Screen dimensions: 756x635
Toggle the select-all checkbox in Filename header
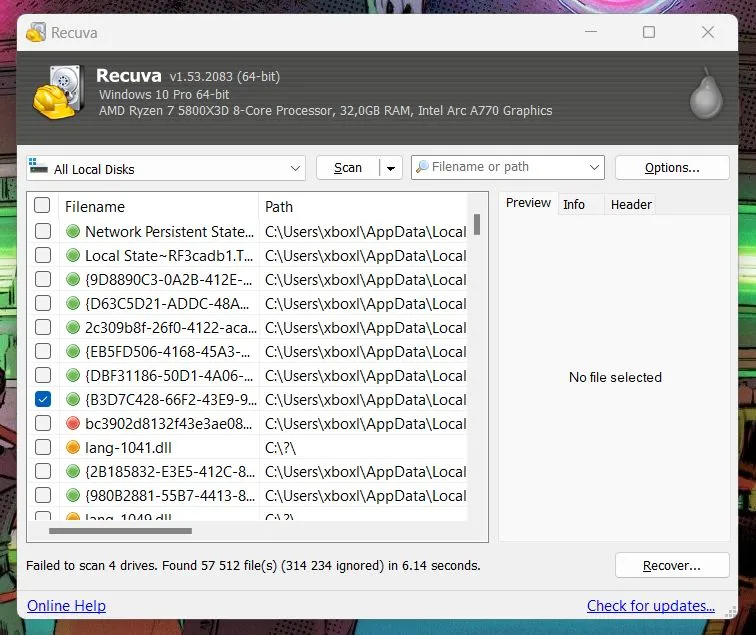pos(42,205)
